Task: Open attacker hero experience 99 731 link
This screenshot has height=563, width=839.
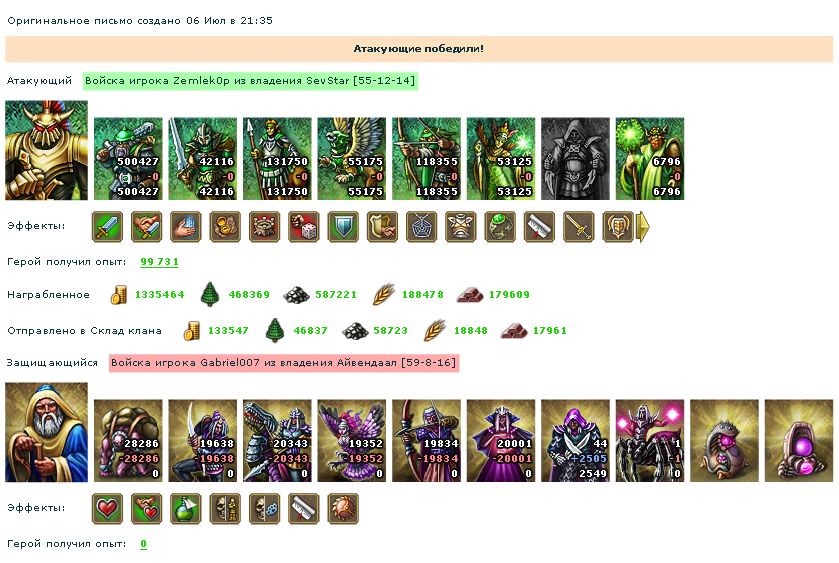Action: (x=159, y=262)
